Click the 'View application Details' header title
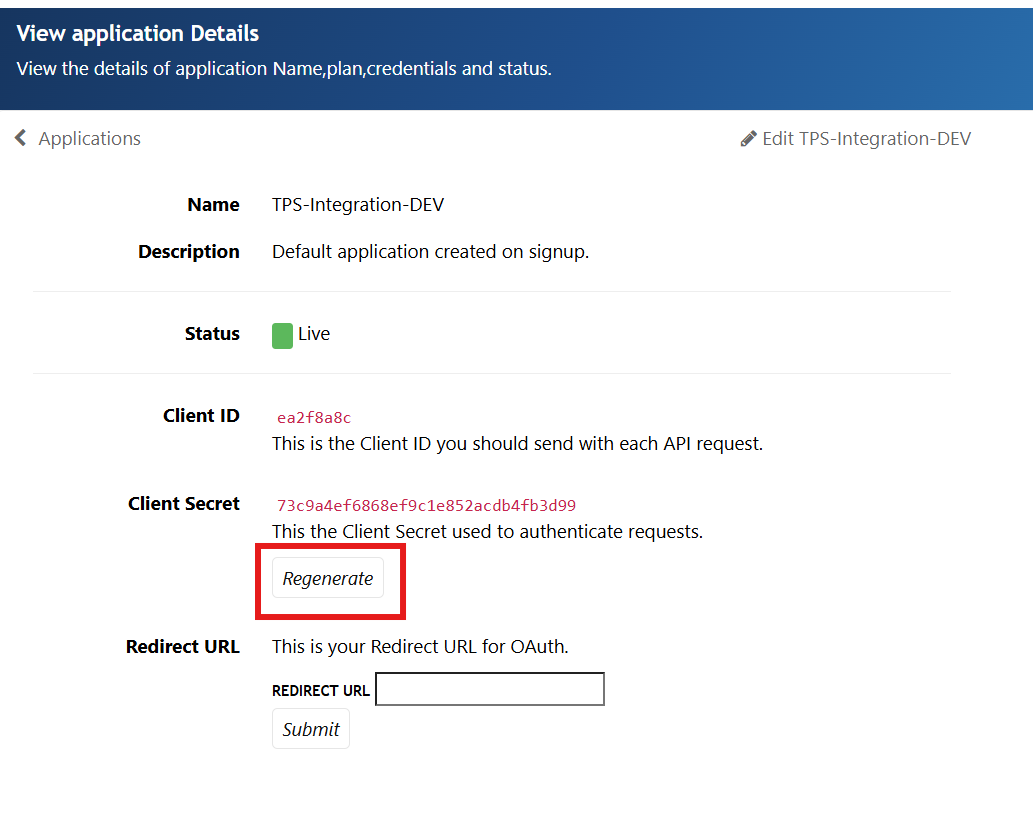 tap(138, 33)
